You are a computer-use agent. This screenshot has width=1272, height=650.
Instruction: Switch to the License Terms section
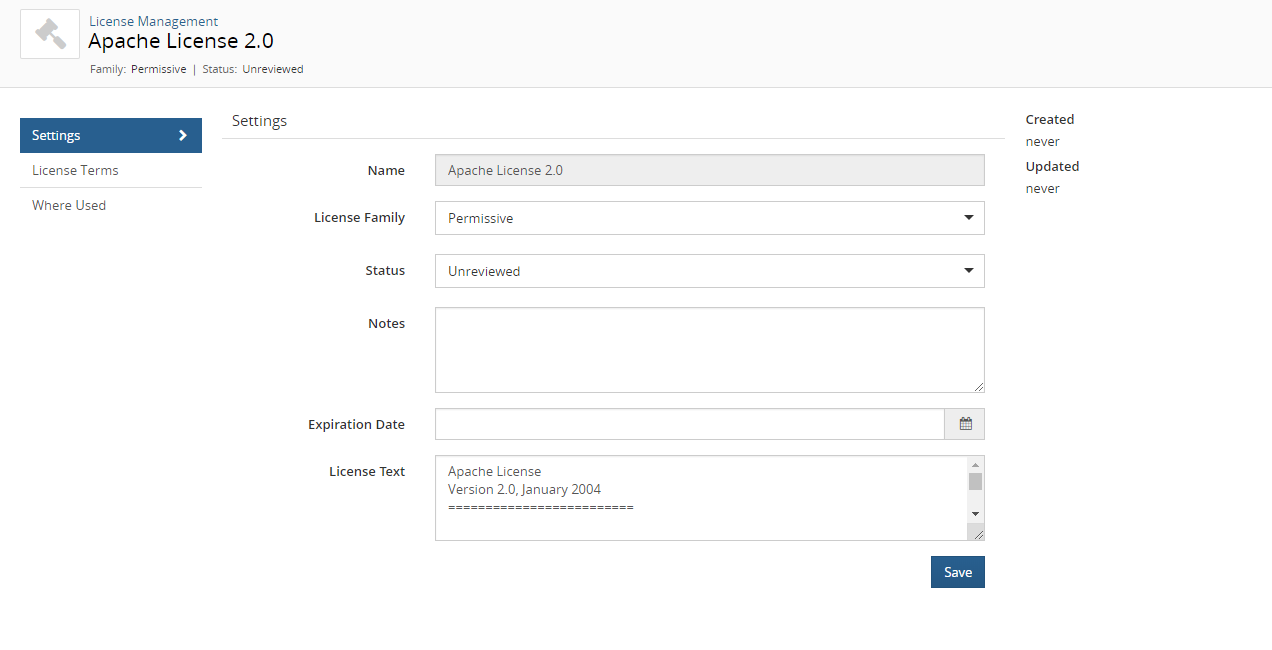pyautogui.click(x=75, y=171)
